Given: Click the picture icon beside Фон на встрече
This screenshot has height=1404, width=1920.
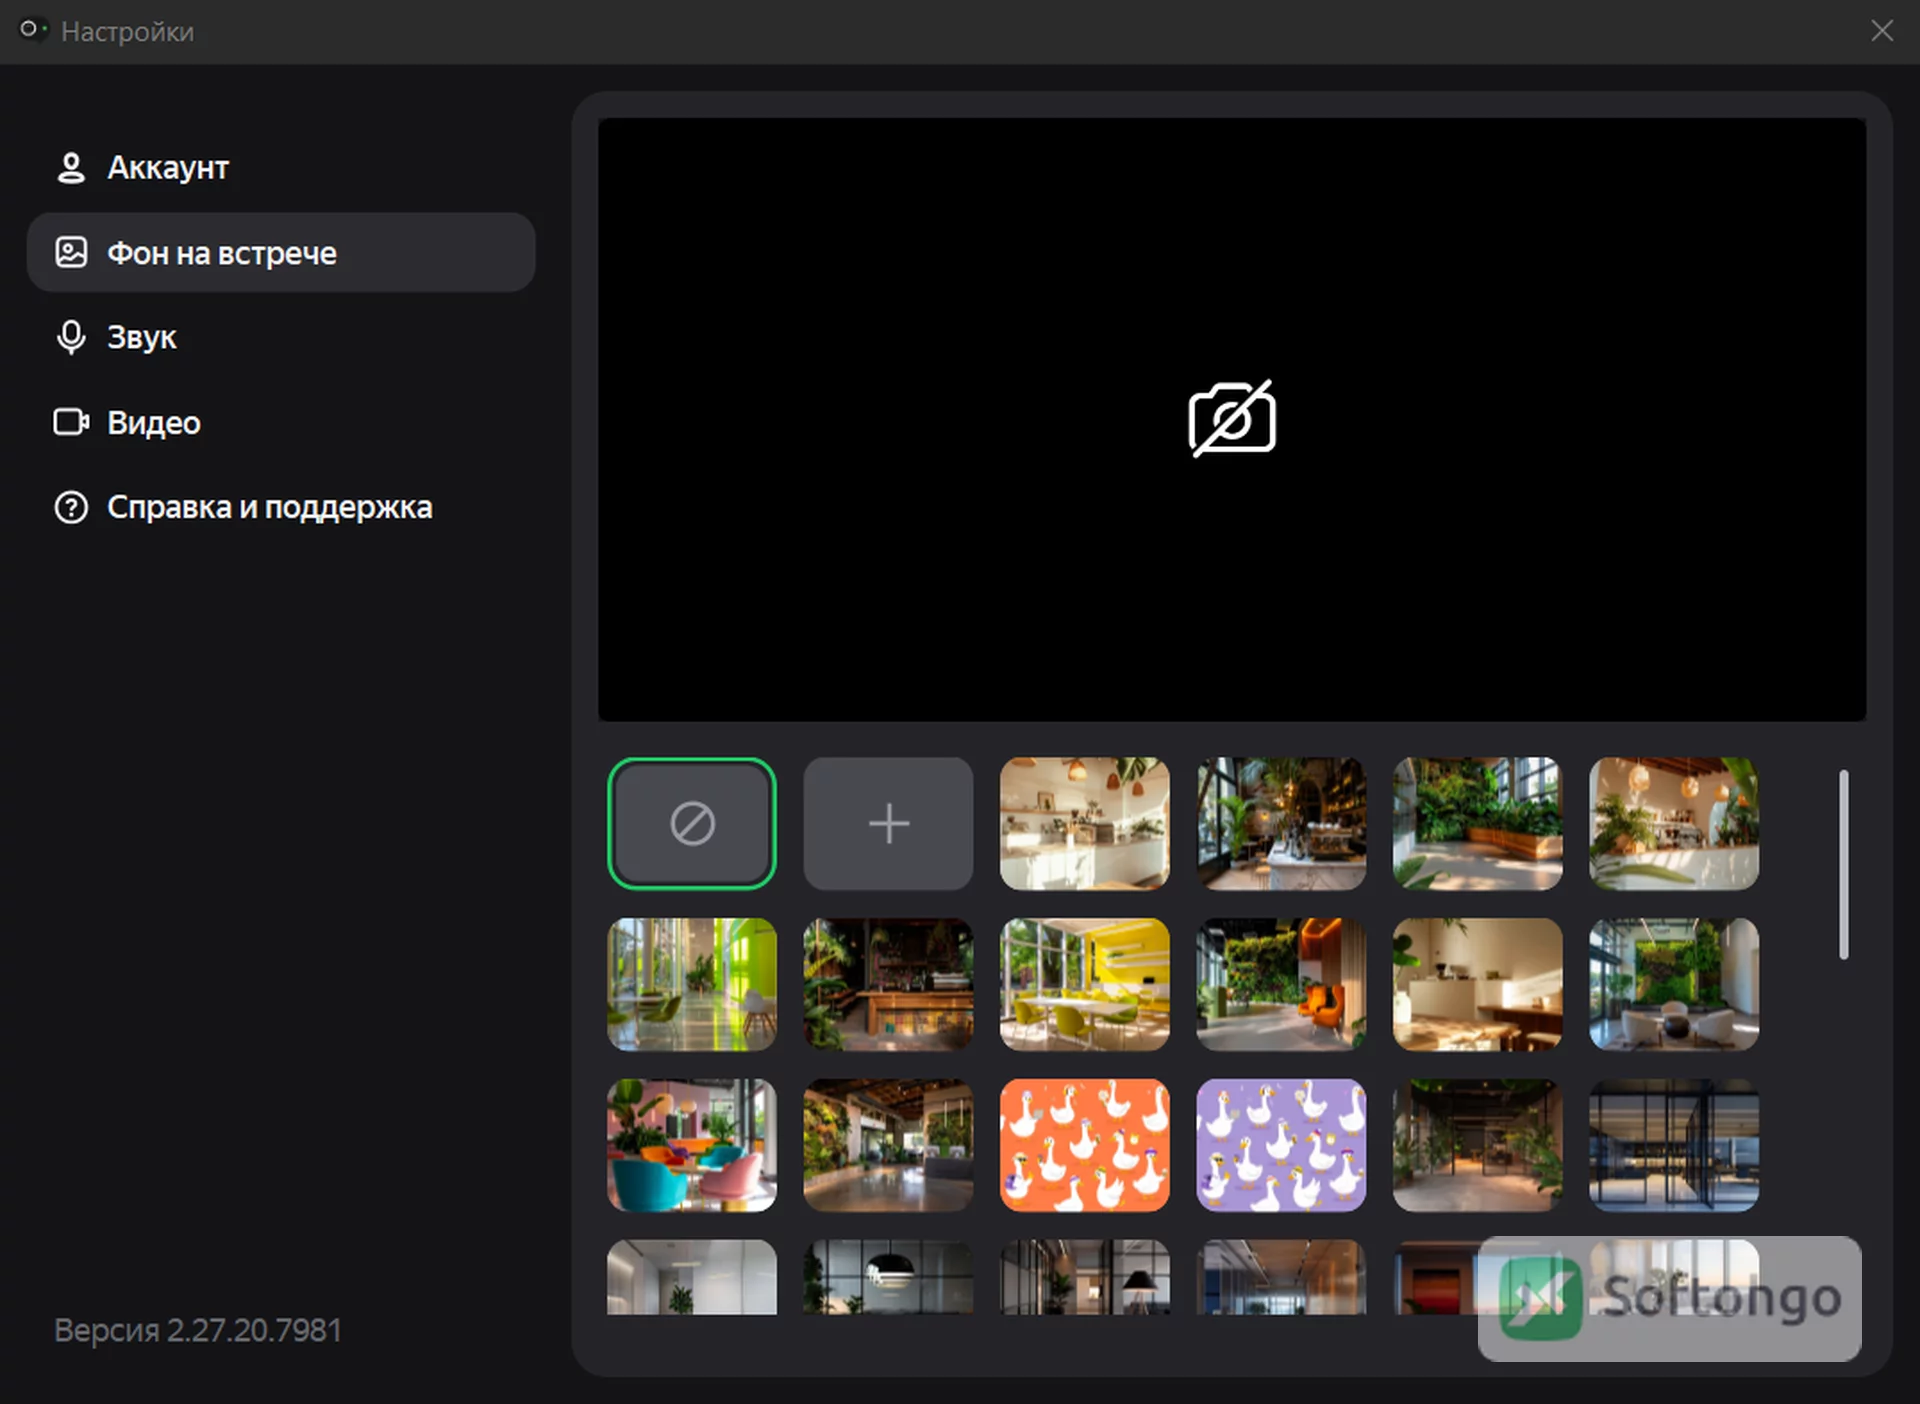Looking at the screenshot, I should point(71,252).
